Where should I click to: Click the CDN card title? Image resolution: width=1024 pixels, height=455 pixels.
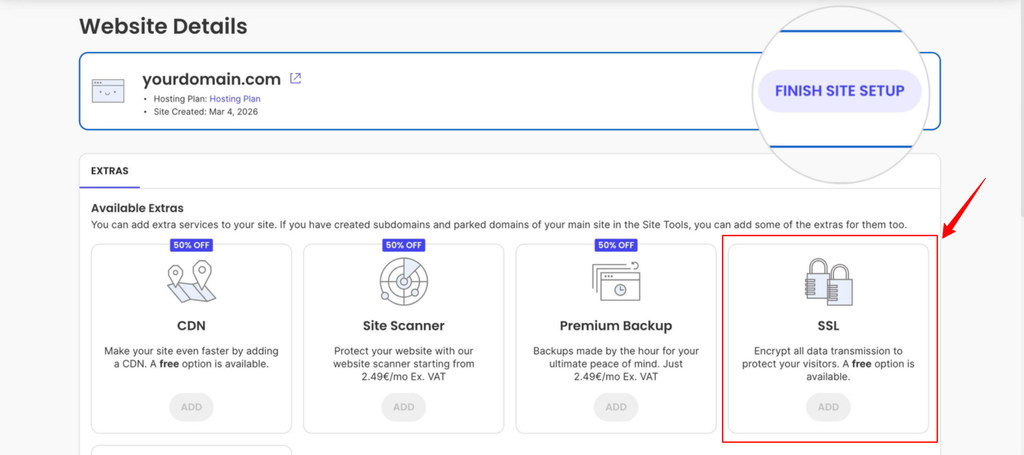pos(191,325)
